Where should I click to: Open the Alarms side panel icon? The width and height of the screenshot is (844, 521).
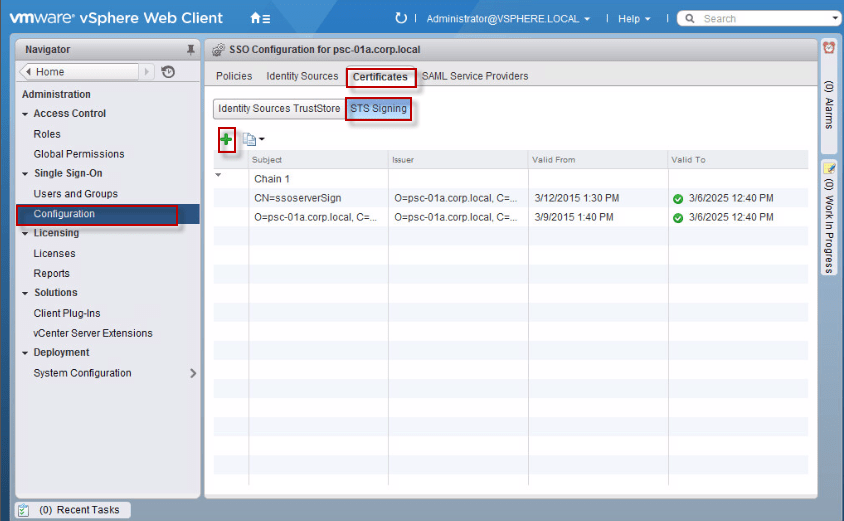click(829, 48)
